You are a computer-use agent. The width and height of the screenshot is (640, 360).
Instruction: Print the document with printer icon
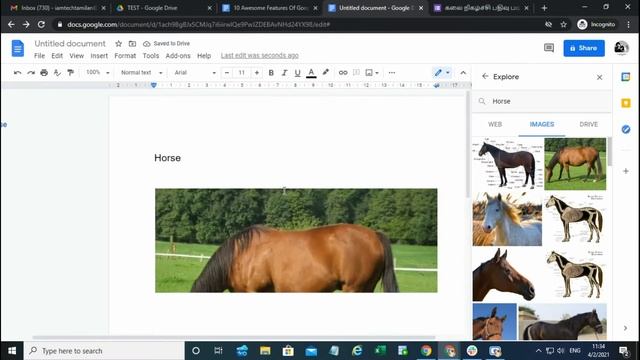tap(44, 73)
